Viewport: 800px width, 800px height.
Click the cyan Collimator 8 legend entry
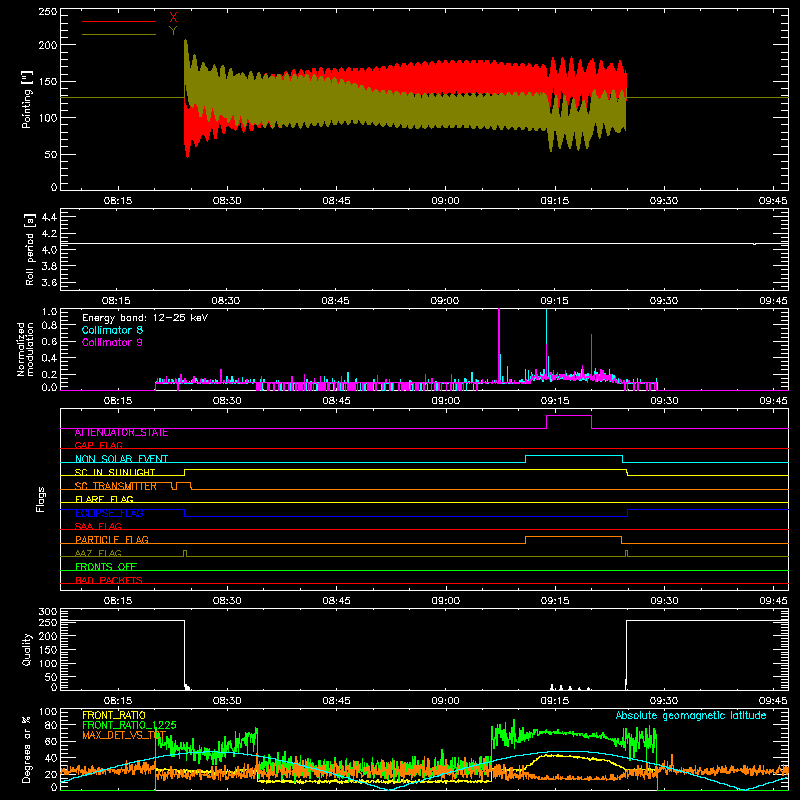point(112,330)
